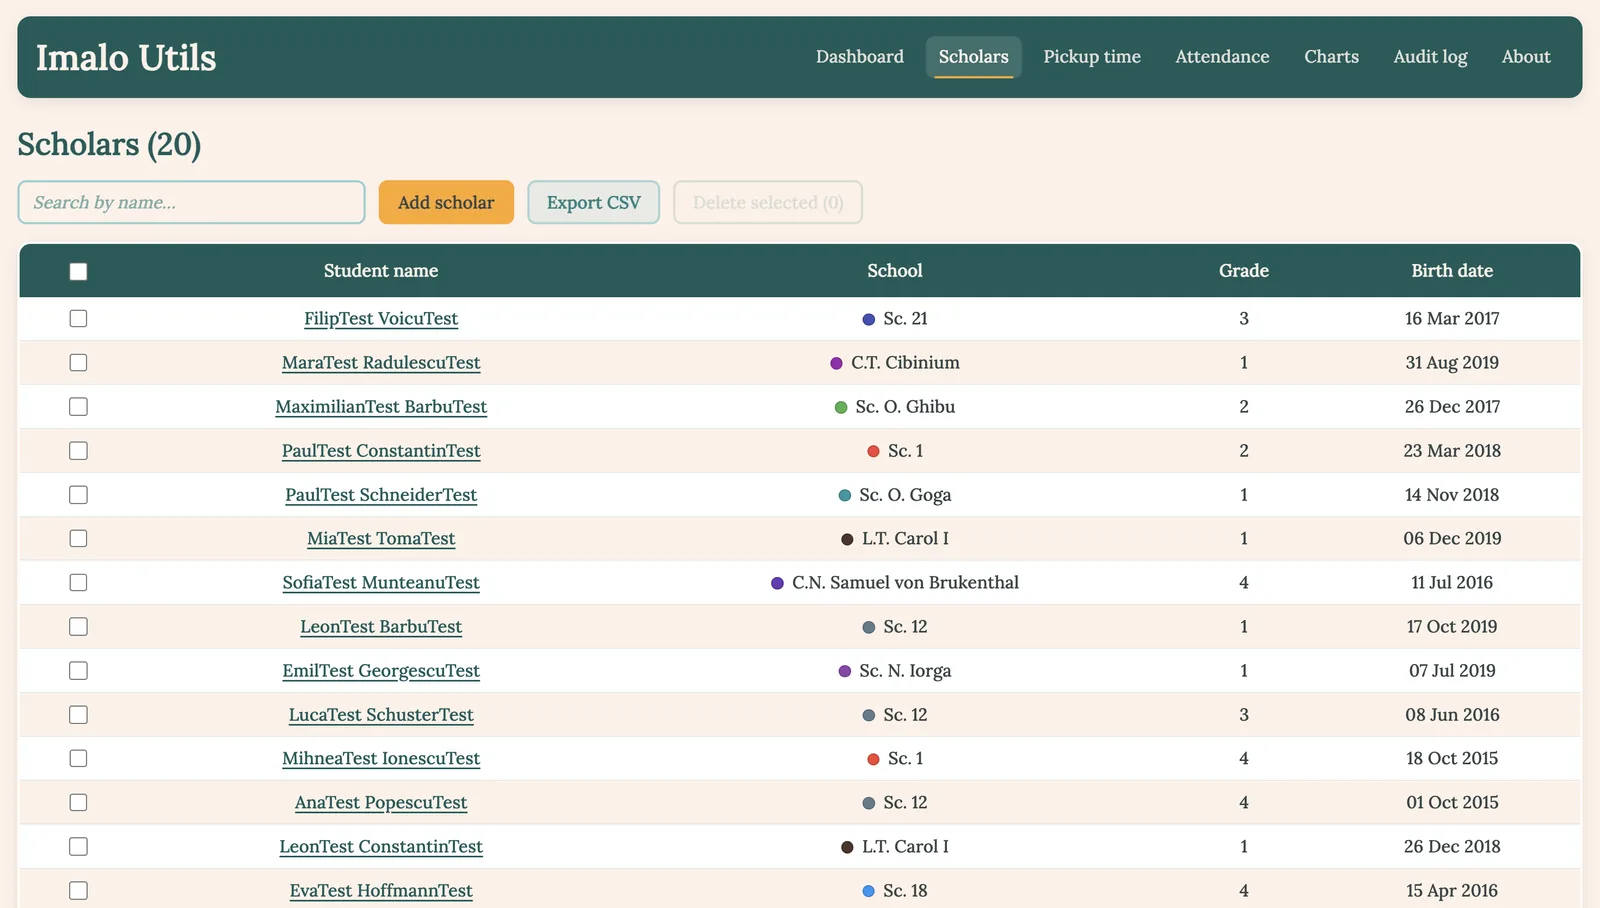Open LeonTest BarbuTest's student page
The image size is (1600, 908).
(381, 627)
